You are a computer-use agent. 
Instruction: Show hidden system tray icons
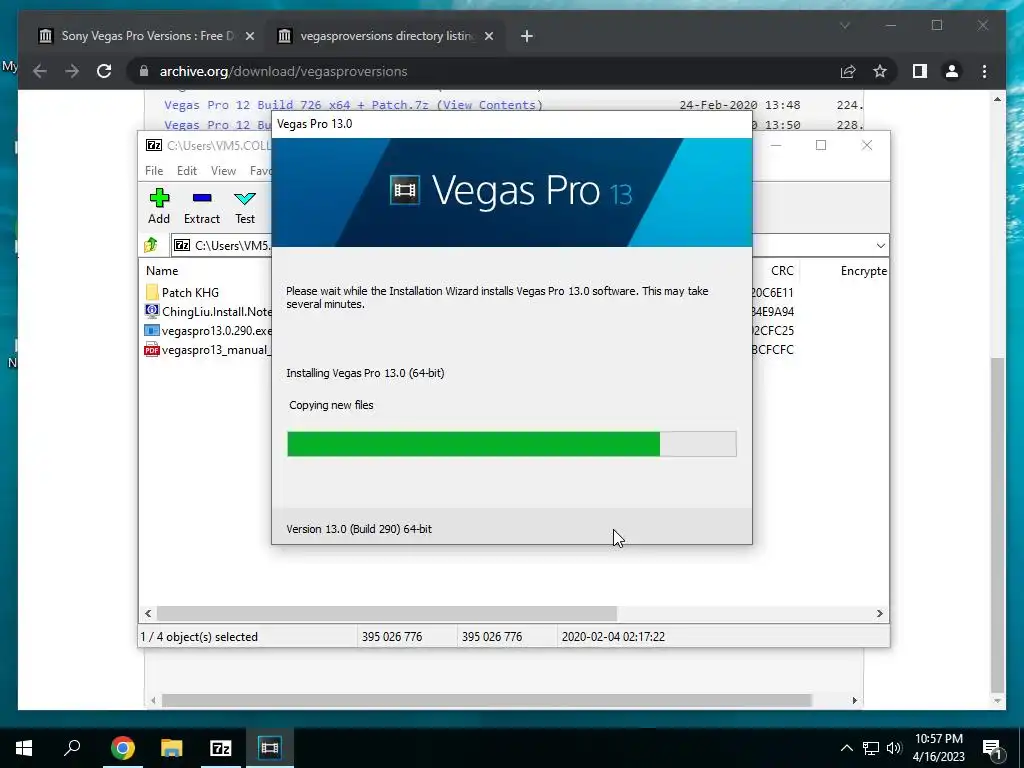(846, 748)
